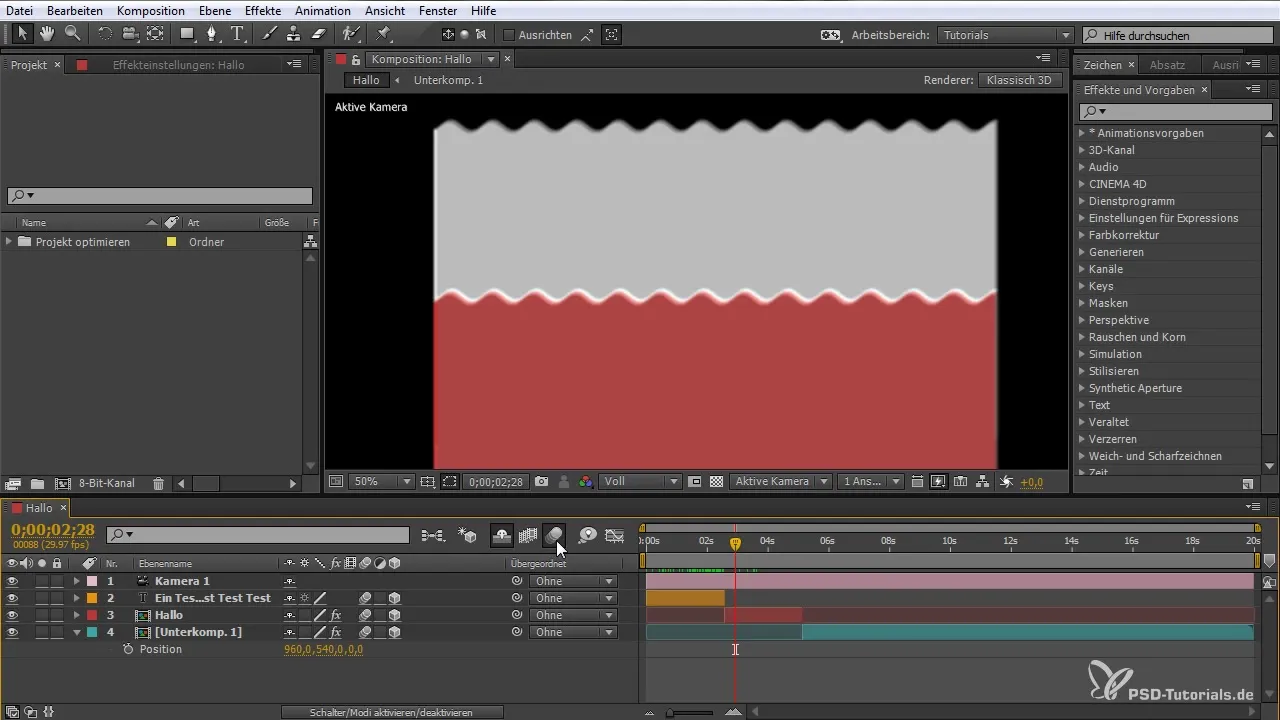Select the Puppet Pin tool

383,34
